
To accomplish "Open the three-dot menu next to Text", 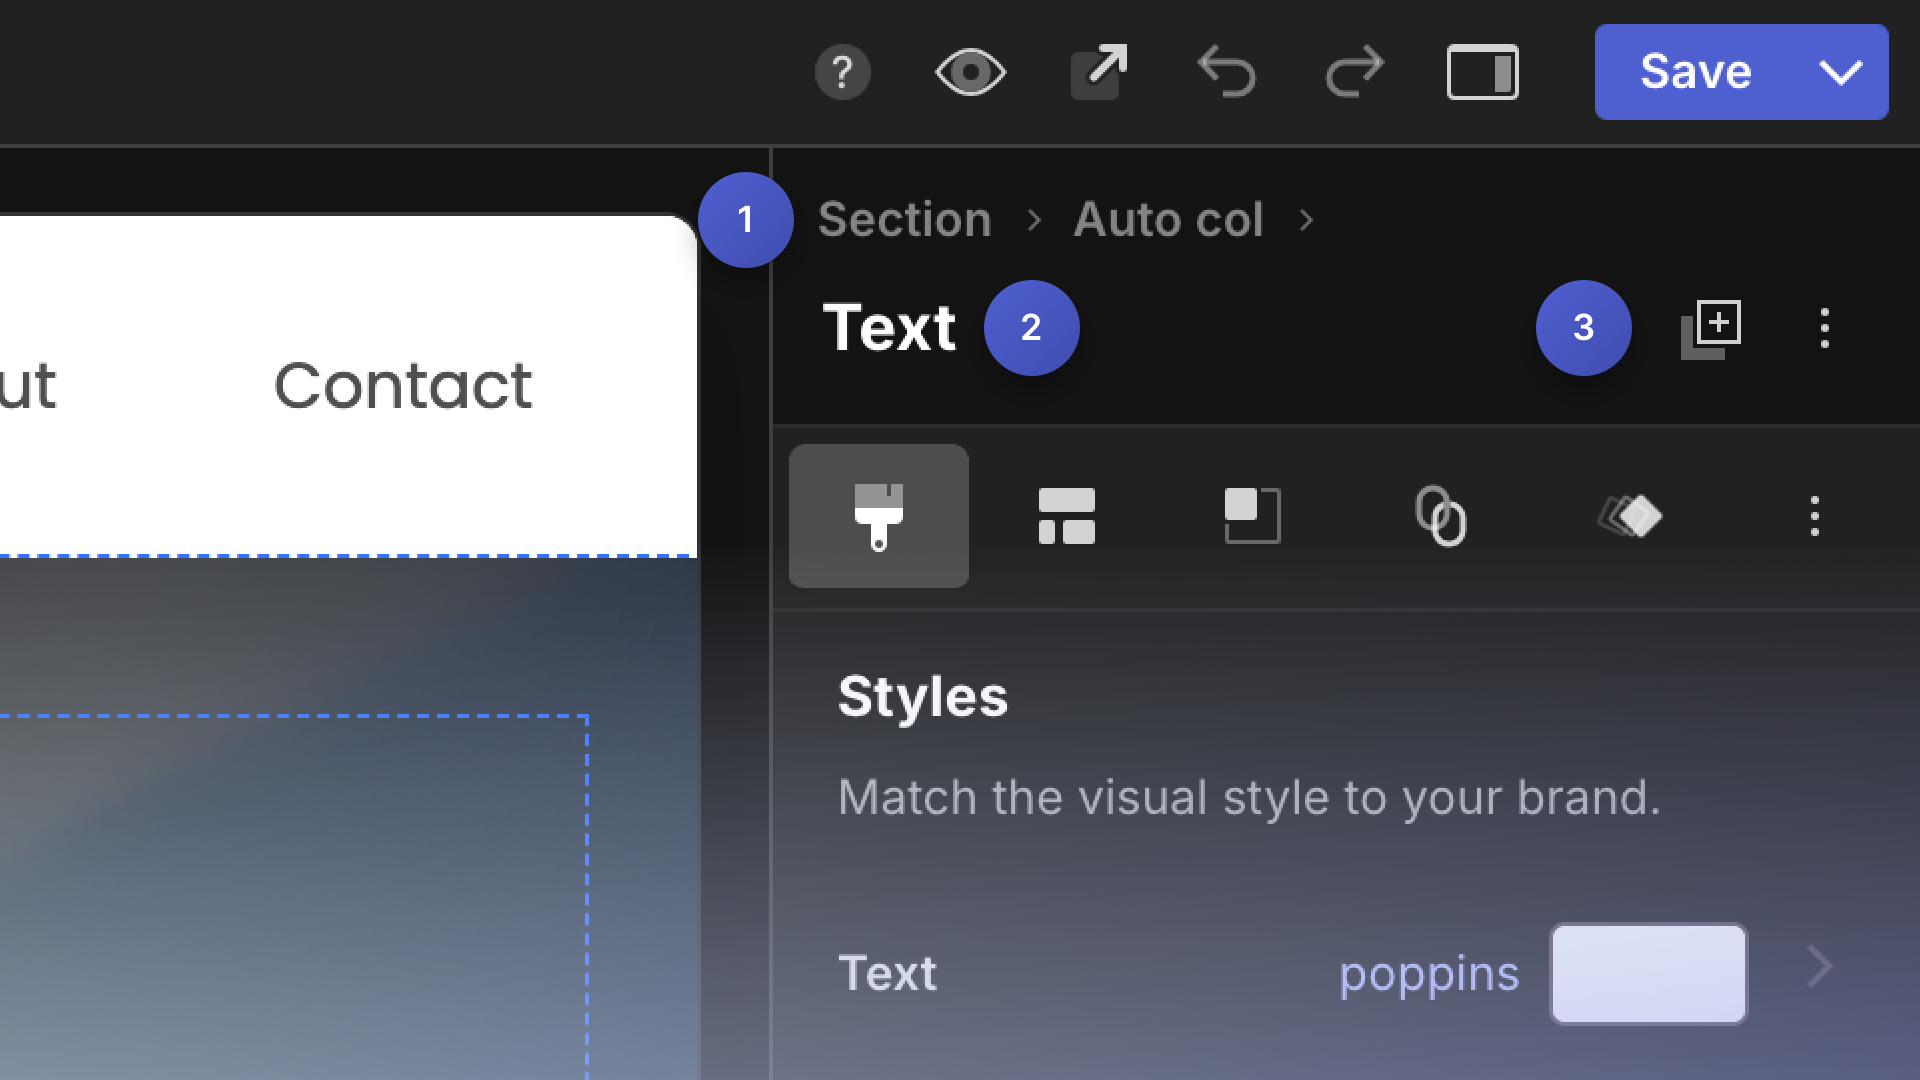I will coord(1824,327).
